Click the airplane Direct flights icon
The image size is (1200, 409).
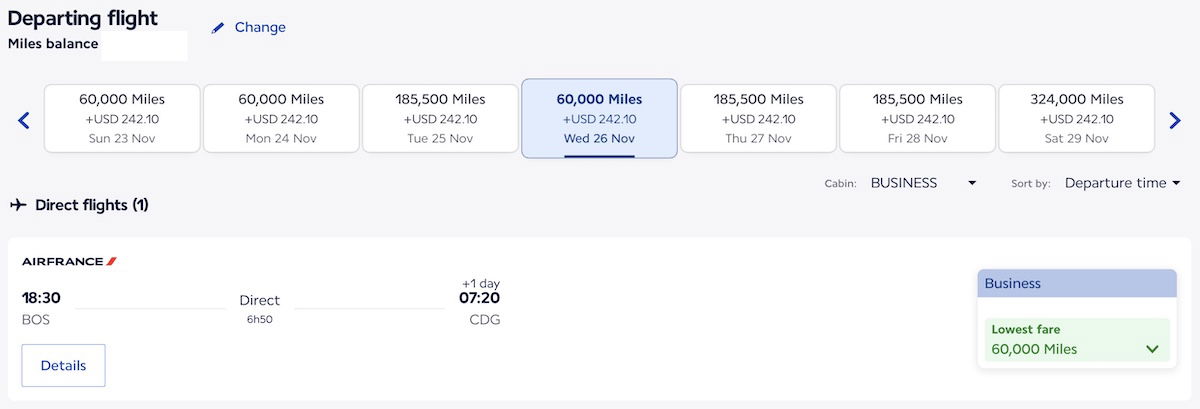point(18,205)
